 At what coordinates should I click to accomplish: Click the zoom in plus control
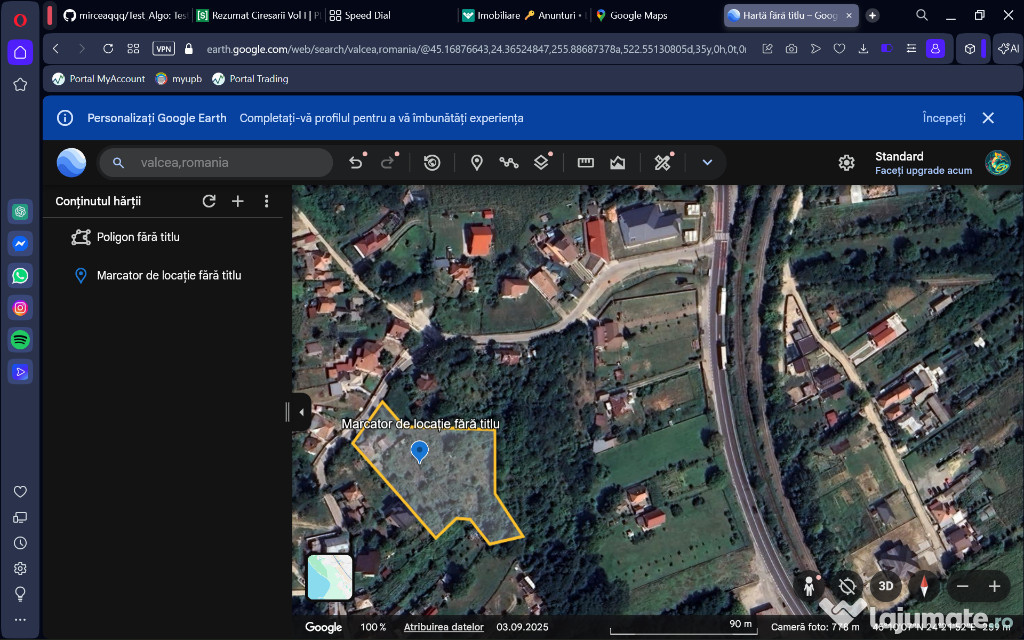tap(994, 587)
